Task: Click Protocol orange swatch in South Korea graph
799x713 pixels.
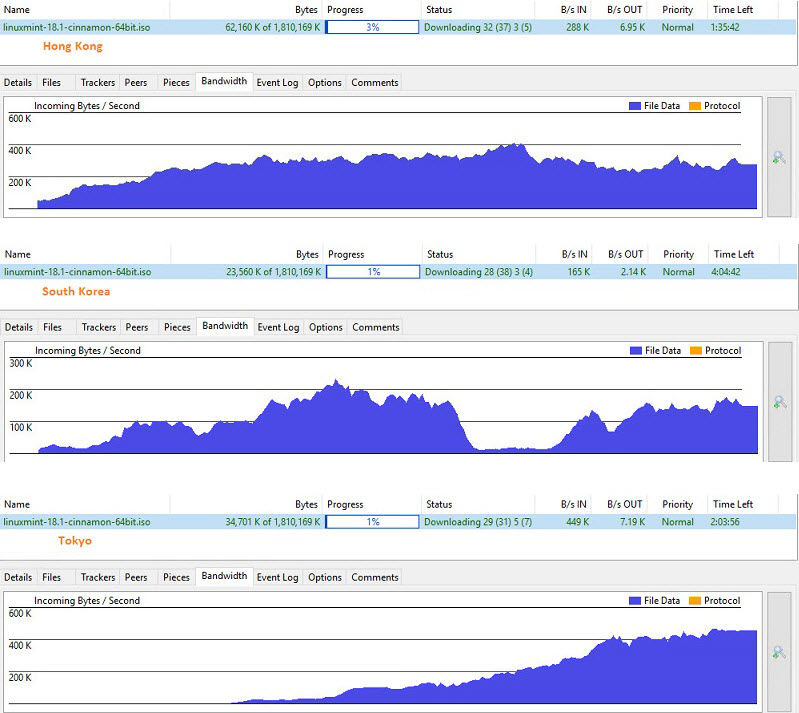Action: [696, 351]
